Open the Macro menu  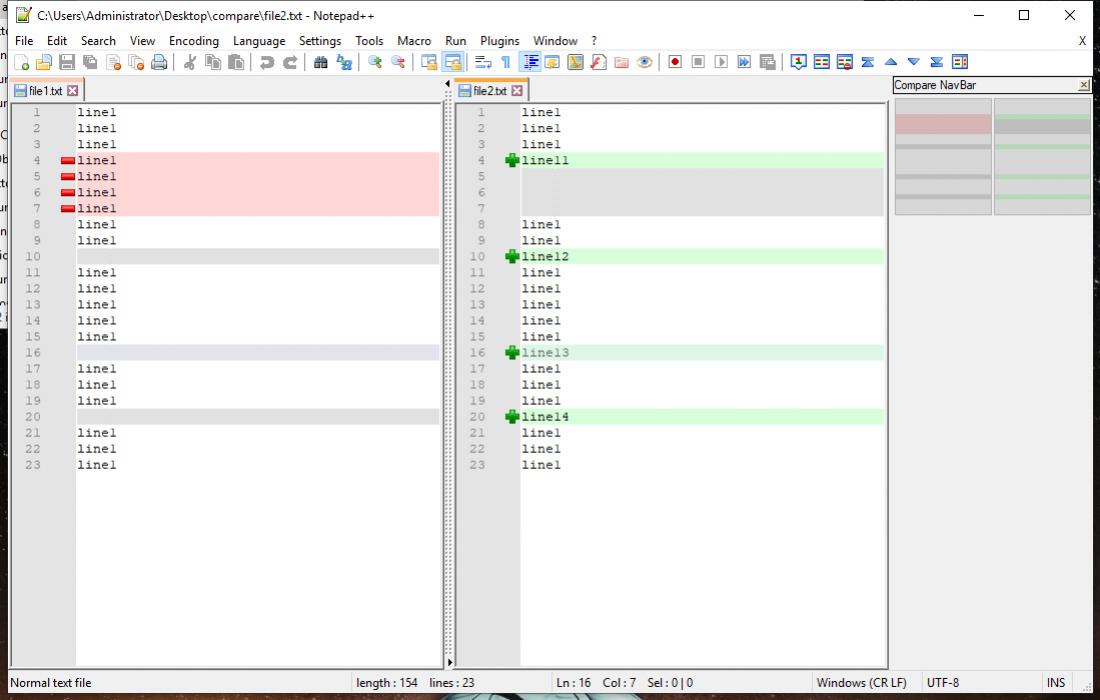point(414,41)
